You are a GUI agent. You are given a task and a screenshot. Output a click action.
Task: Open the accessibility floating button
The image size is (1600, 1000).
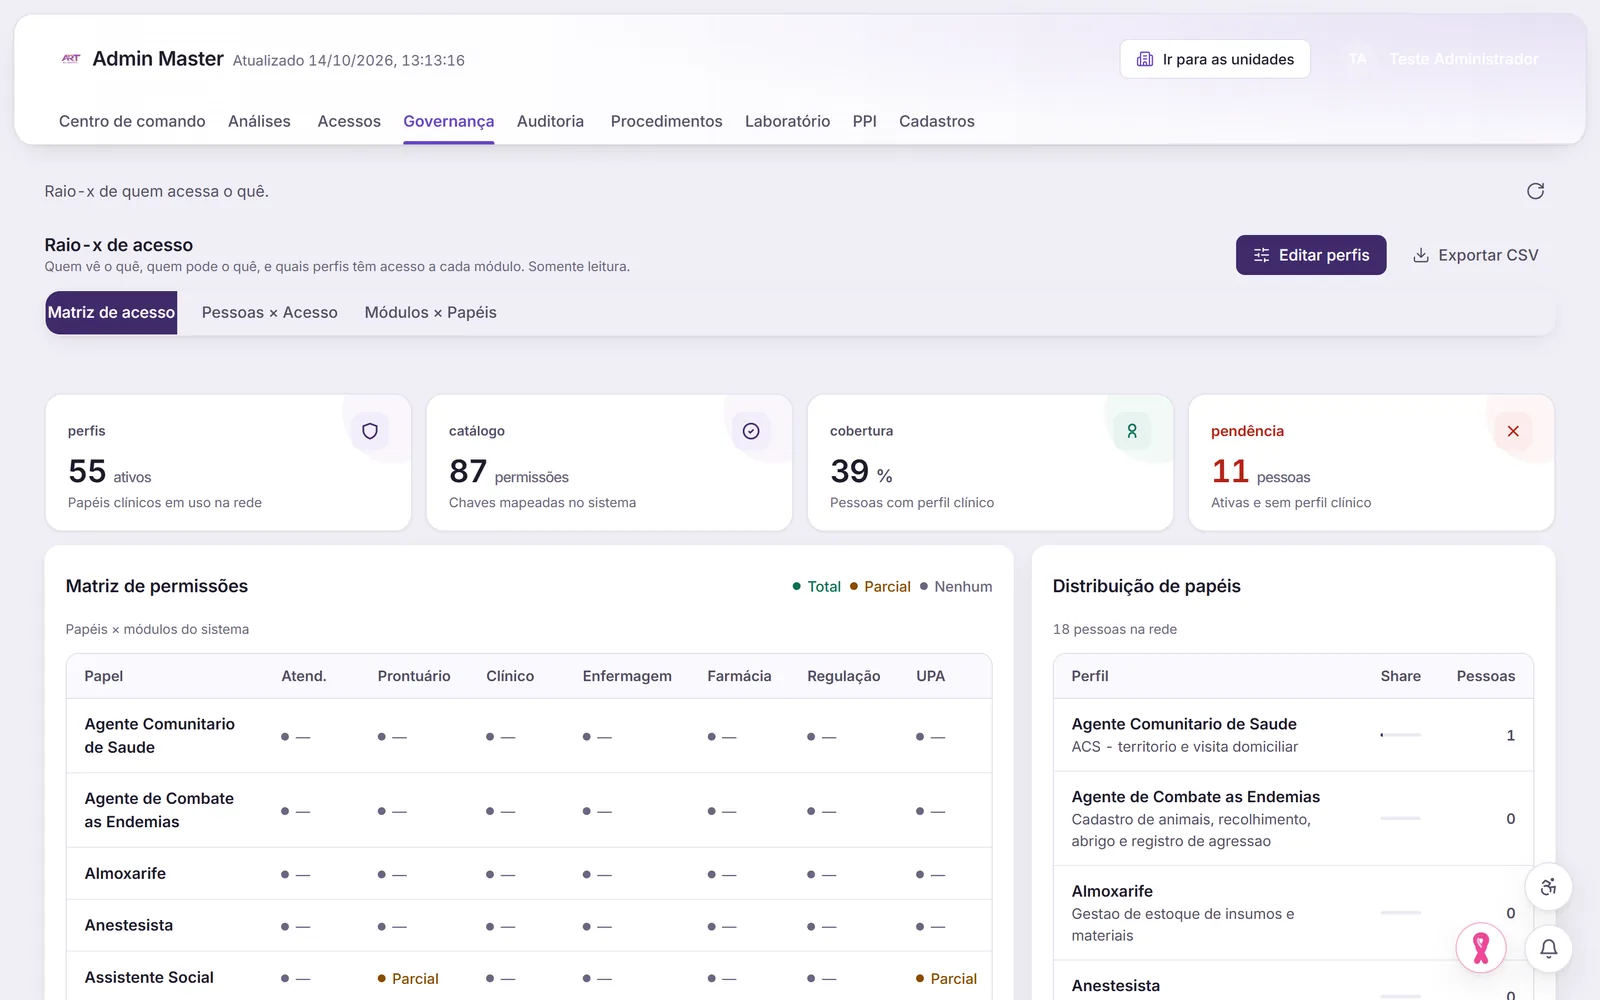1548,887
